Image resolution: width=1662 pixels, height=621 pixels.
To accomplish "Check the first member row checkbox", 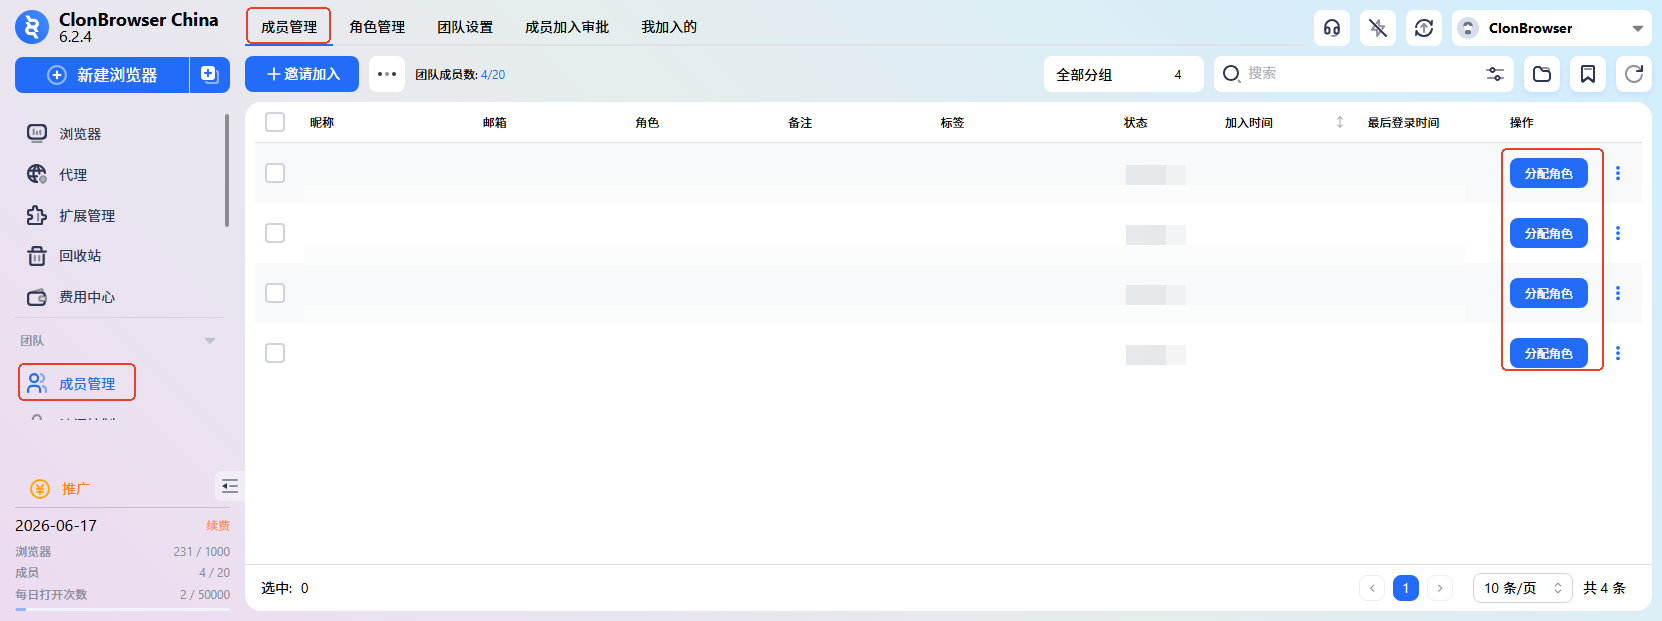I will point(275,173).
